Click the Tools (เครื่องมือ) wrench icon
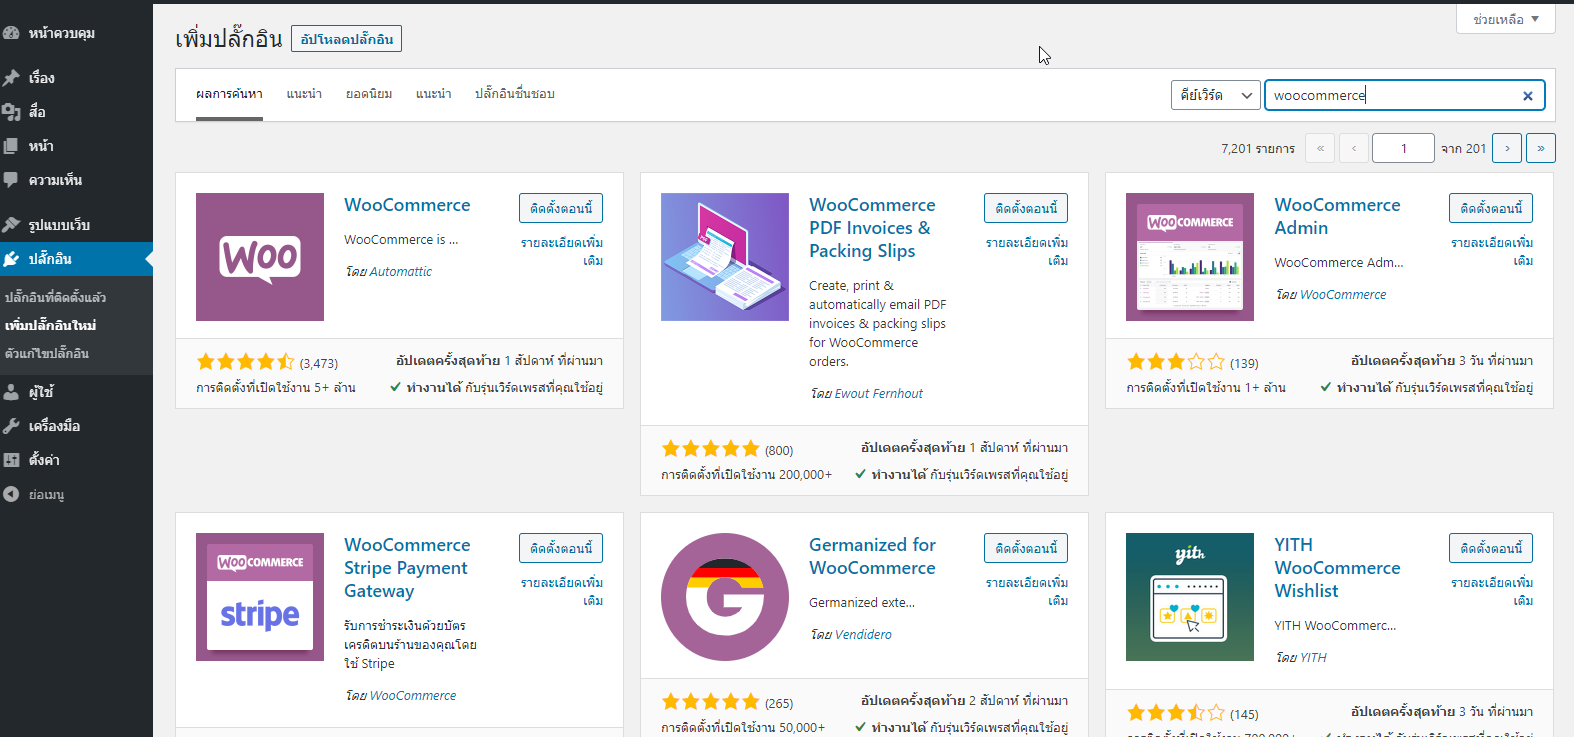Screen dimensions: 1574x737 tap(11, 426)
